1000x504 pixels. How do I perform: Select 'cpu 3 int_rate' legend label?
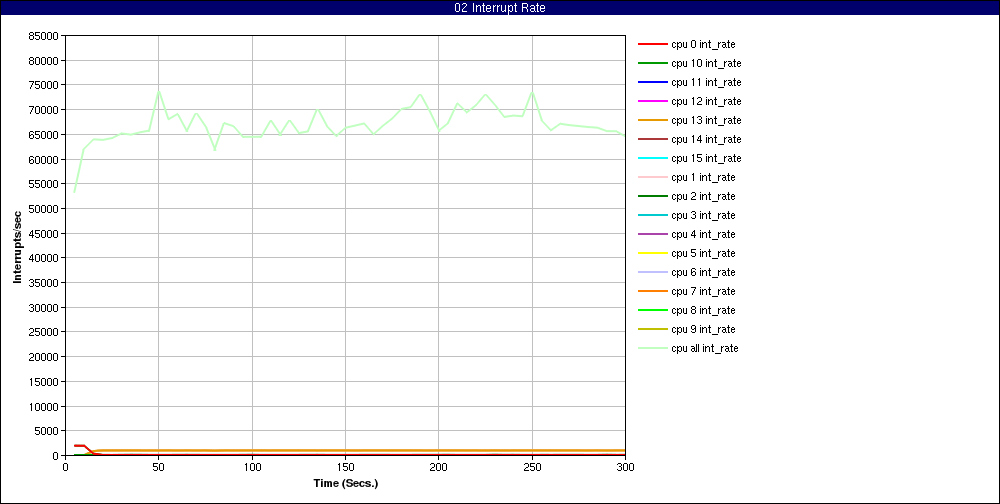703,216
